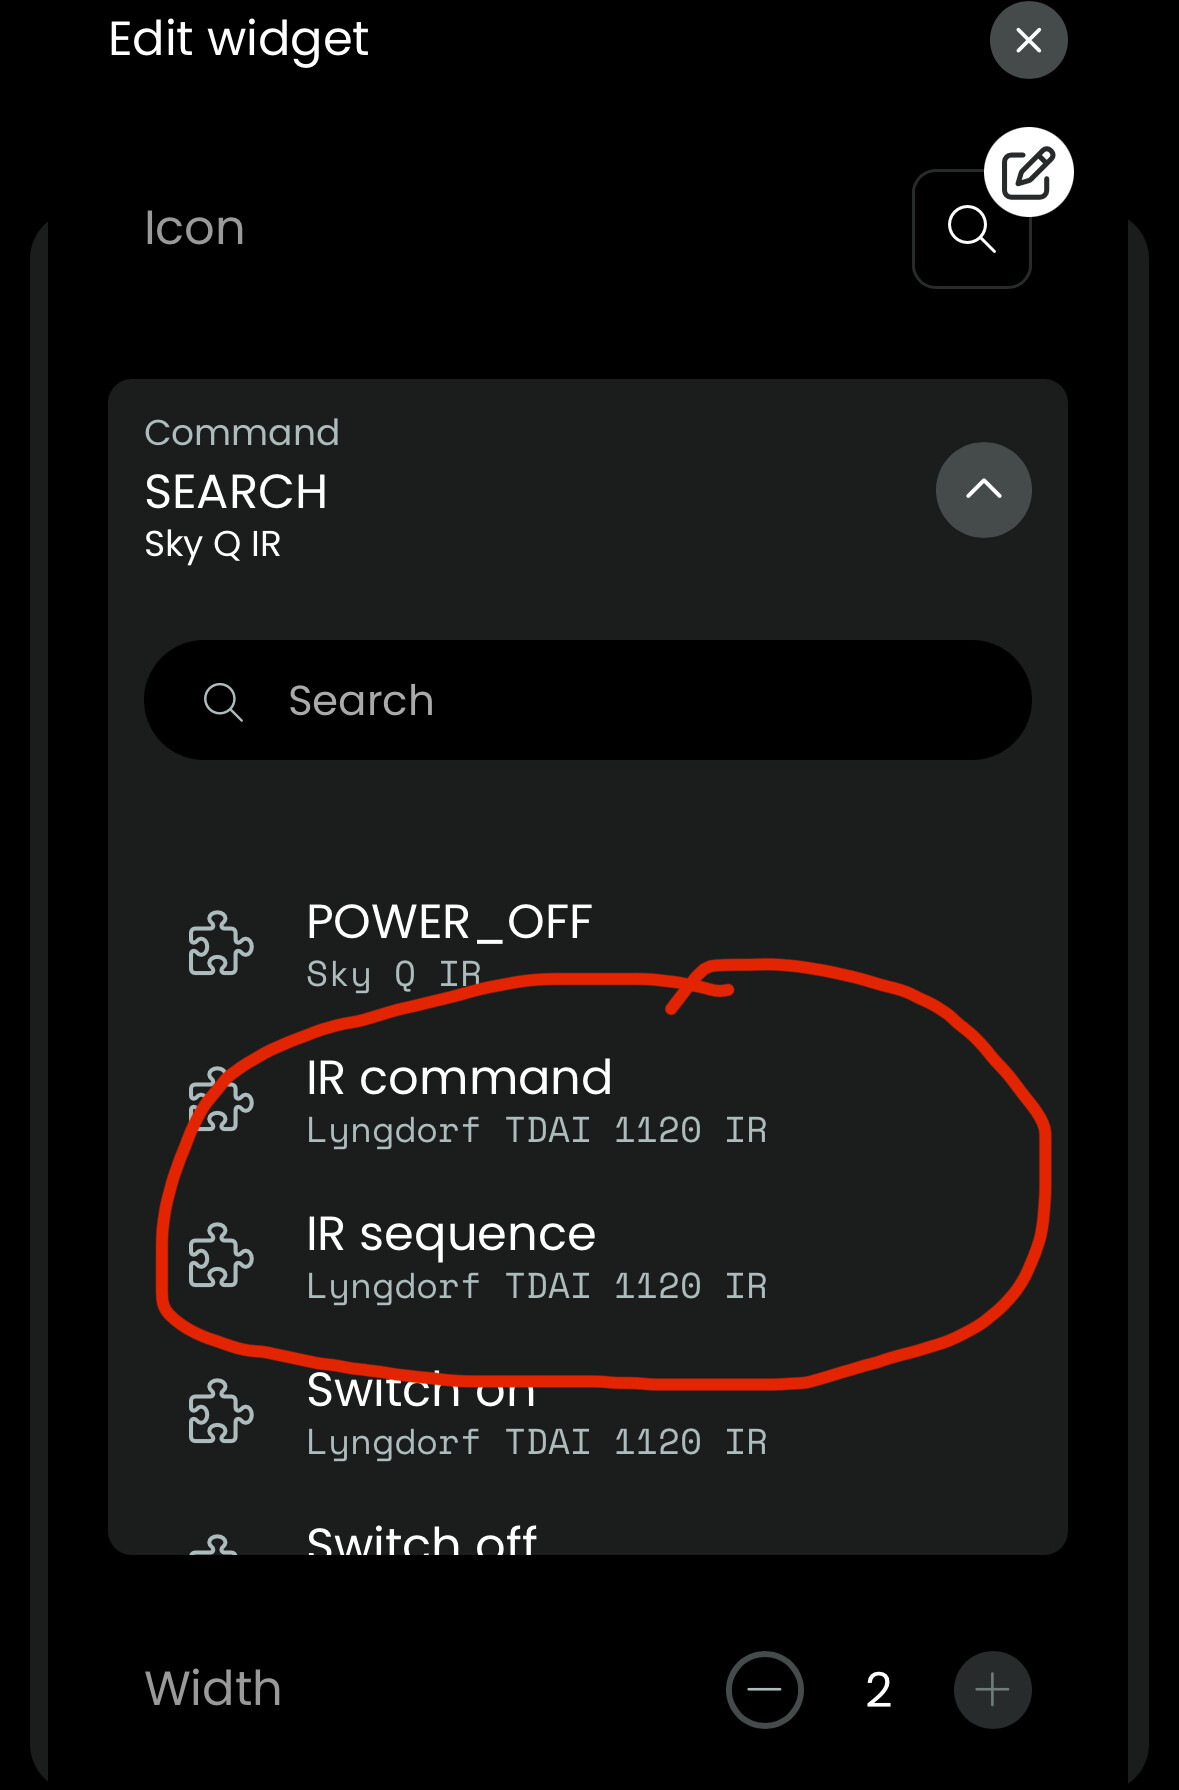The image size is (1179, 1790).
Task: Tap the pencil edit icon
Action: tap(1028, 172)
